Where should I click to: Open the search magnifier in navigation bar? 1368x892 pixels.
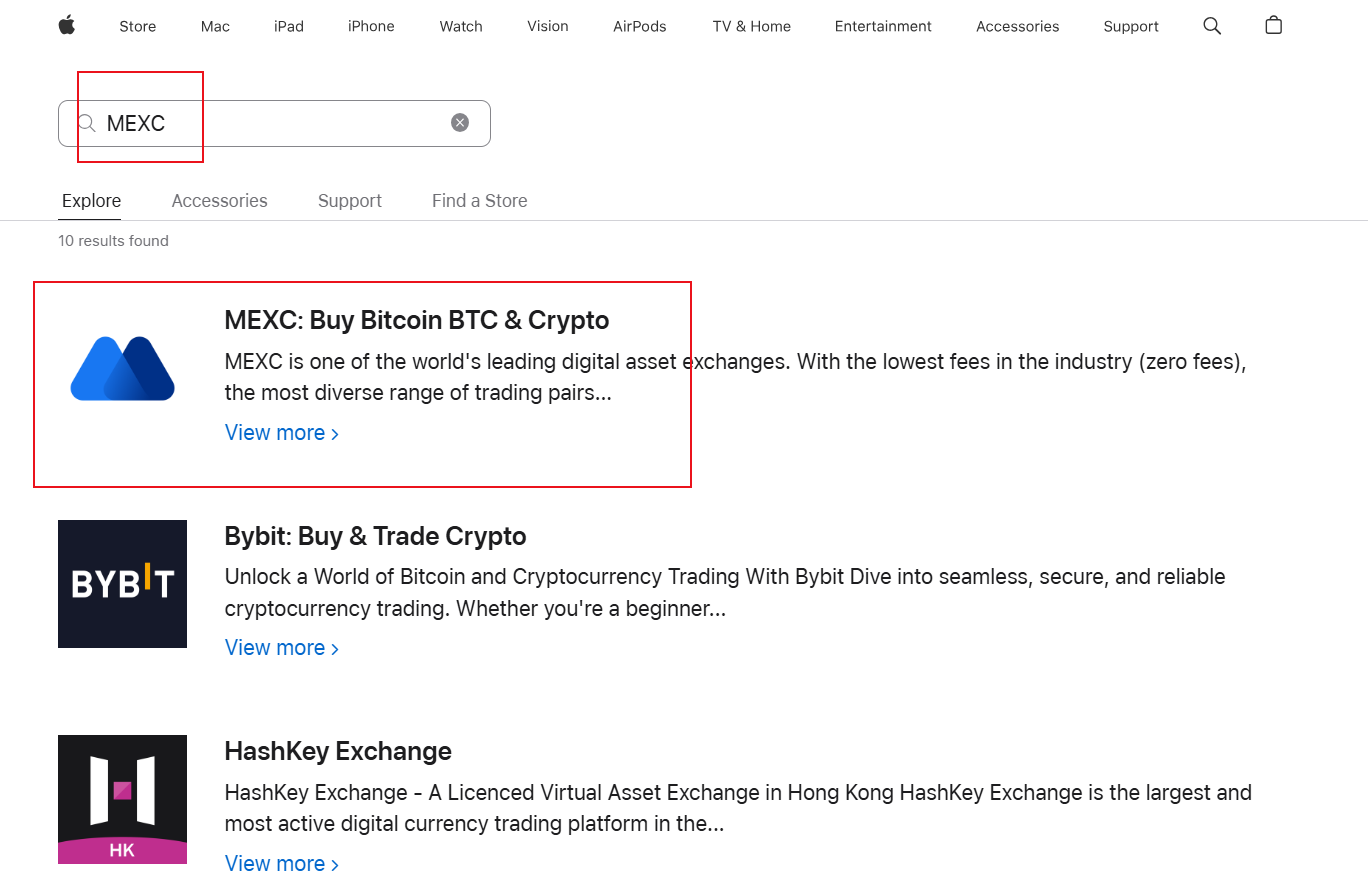pyautogui.click(x=1212, y=26)
